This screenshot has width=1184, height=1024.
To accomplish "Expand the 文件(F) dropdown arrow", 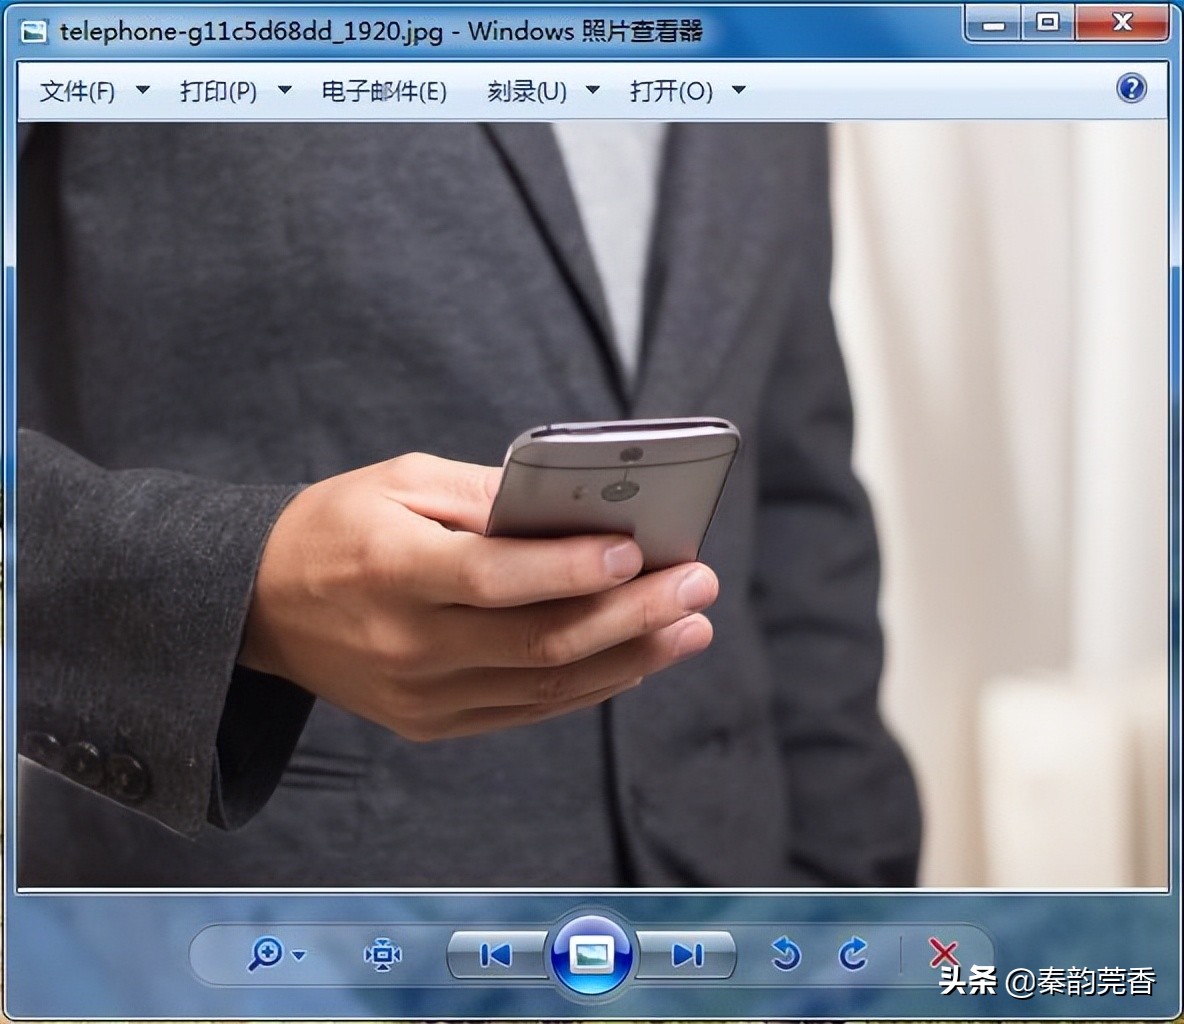I will pyautogui.click(x=142, y=91).
